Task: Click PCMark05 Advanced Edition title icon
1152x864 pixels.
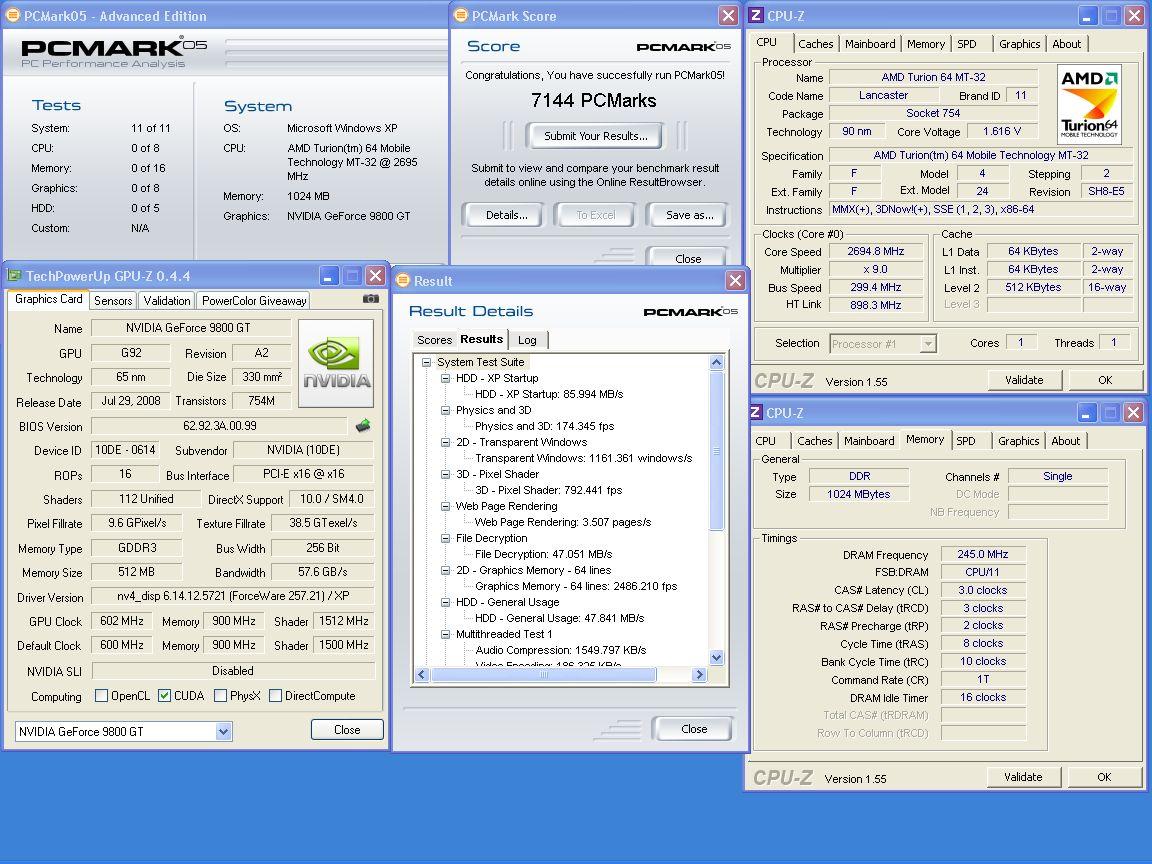Action: click(x=12, y=15)
